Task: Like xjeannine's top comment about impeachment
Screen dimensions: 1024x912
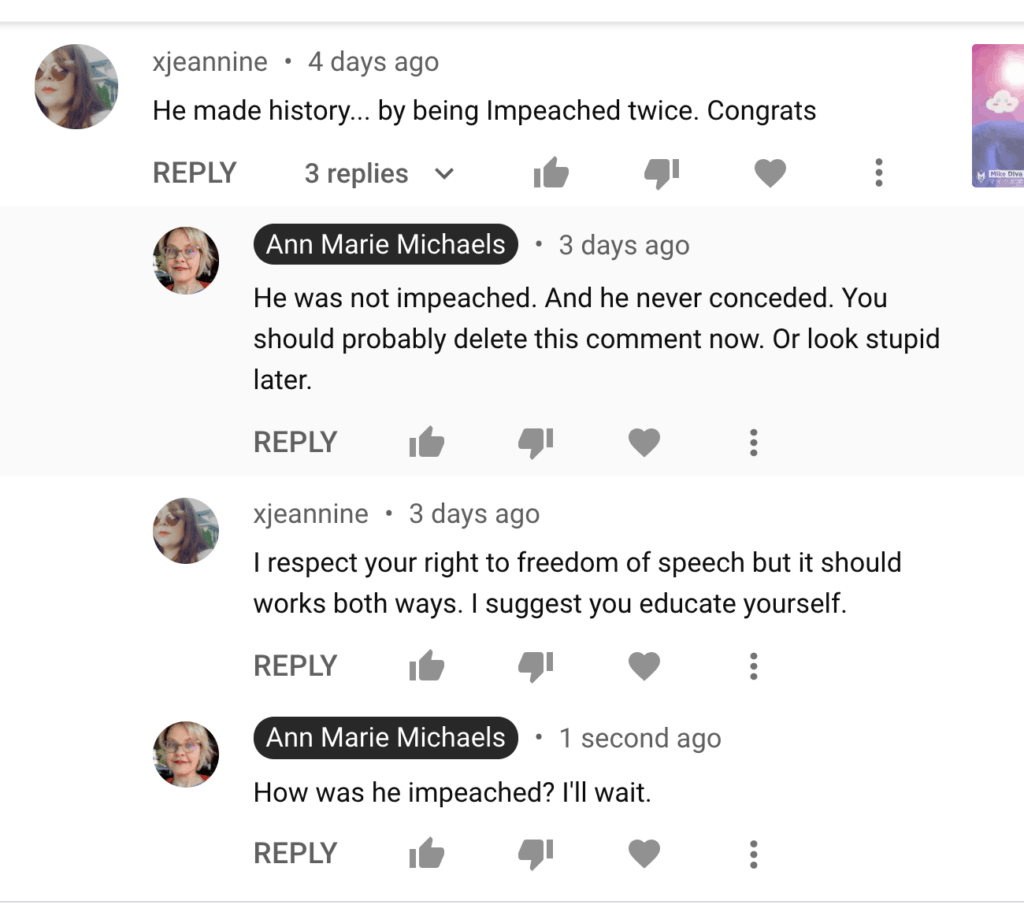Action: point(550,174)
